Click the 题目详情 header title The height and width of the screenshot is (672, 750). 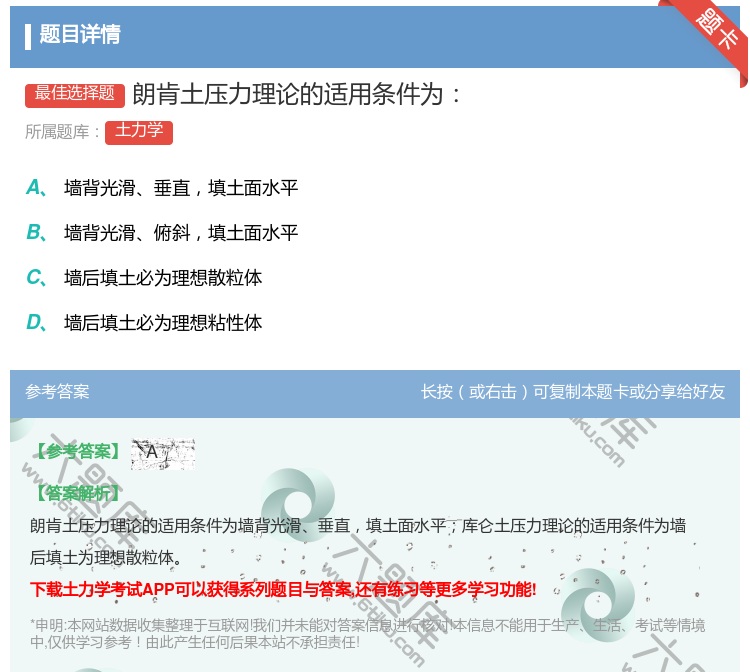click(80, 34)
